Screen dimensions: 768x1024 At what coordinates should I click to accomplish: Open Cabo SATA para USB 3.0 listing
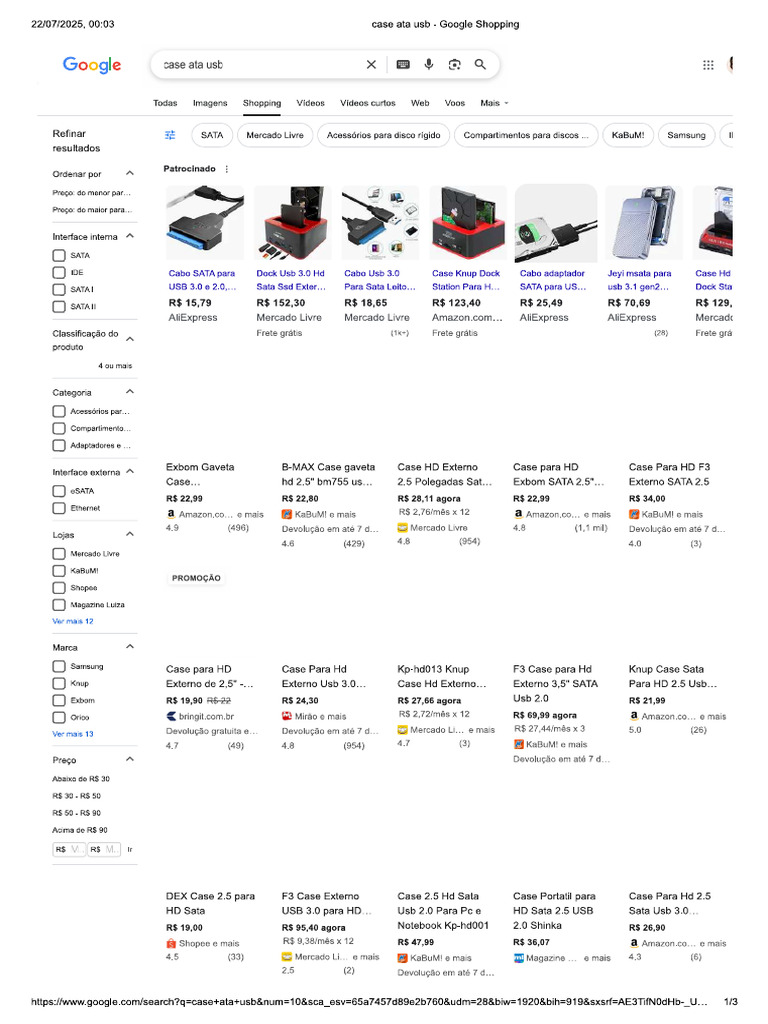click(202, 280)
